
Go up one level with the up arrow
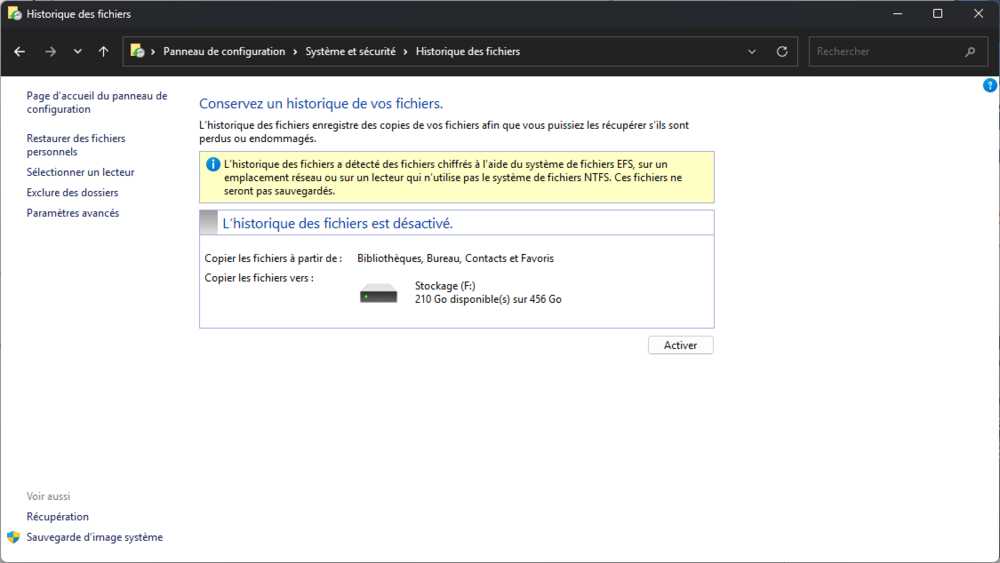[x=104, y=52]
